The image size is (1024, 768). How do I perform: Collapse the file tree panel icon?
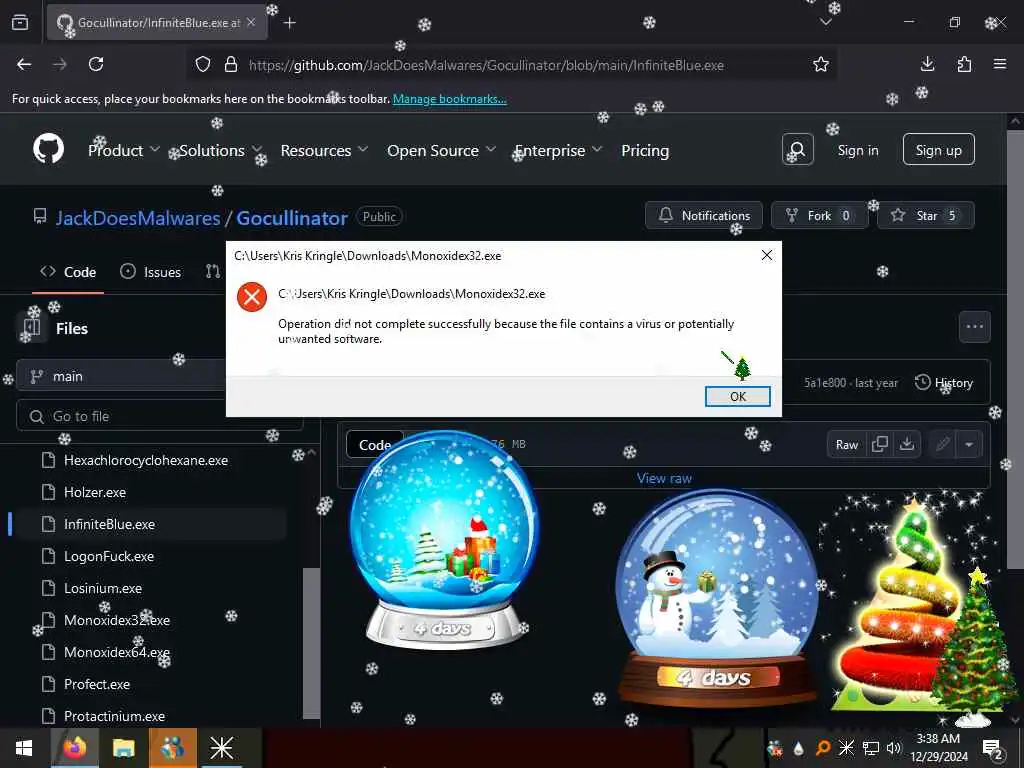(x=31, y=327)
